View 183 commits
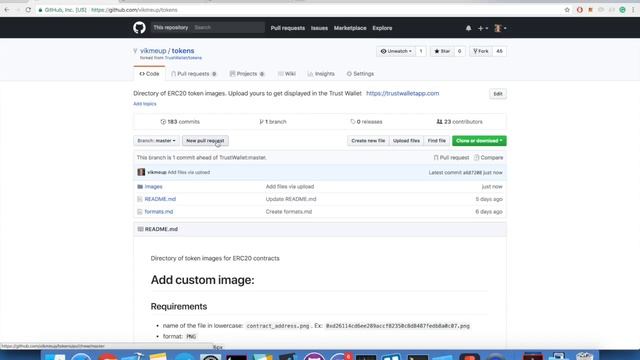Screen dimensions: 640x360 click(180, 122)
